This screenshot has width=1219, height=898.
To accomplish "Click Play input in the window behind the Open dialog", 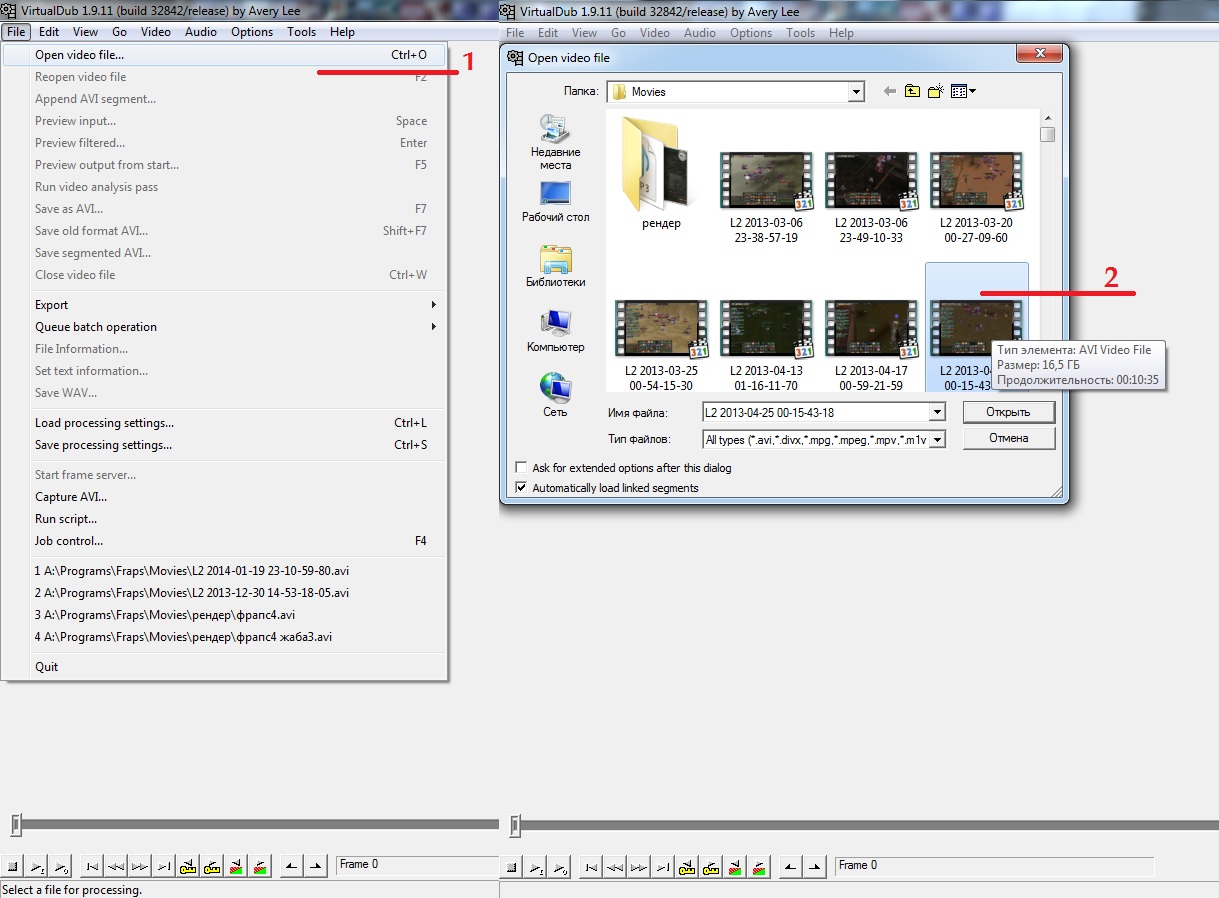I will pyautogui.click(x=536, y=867).
